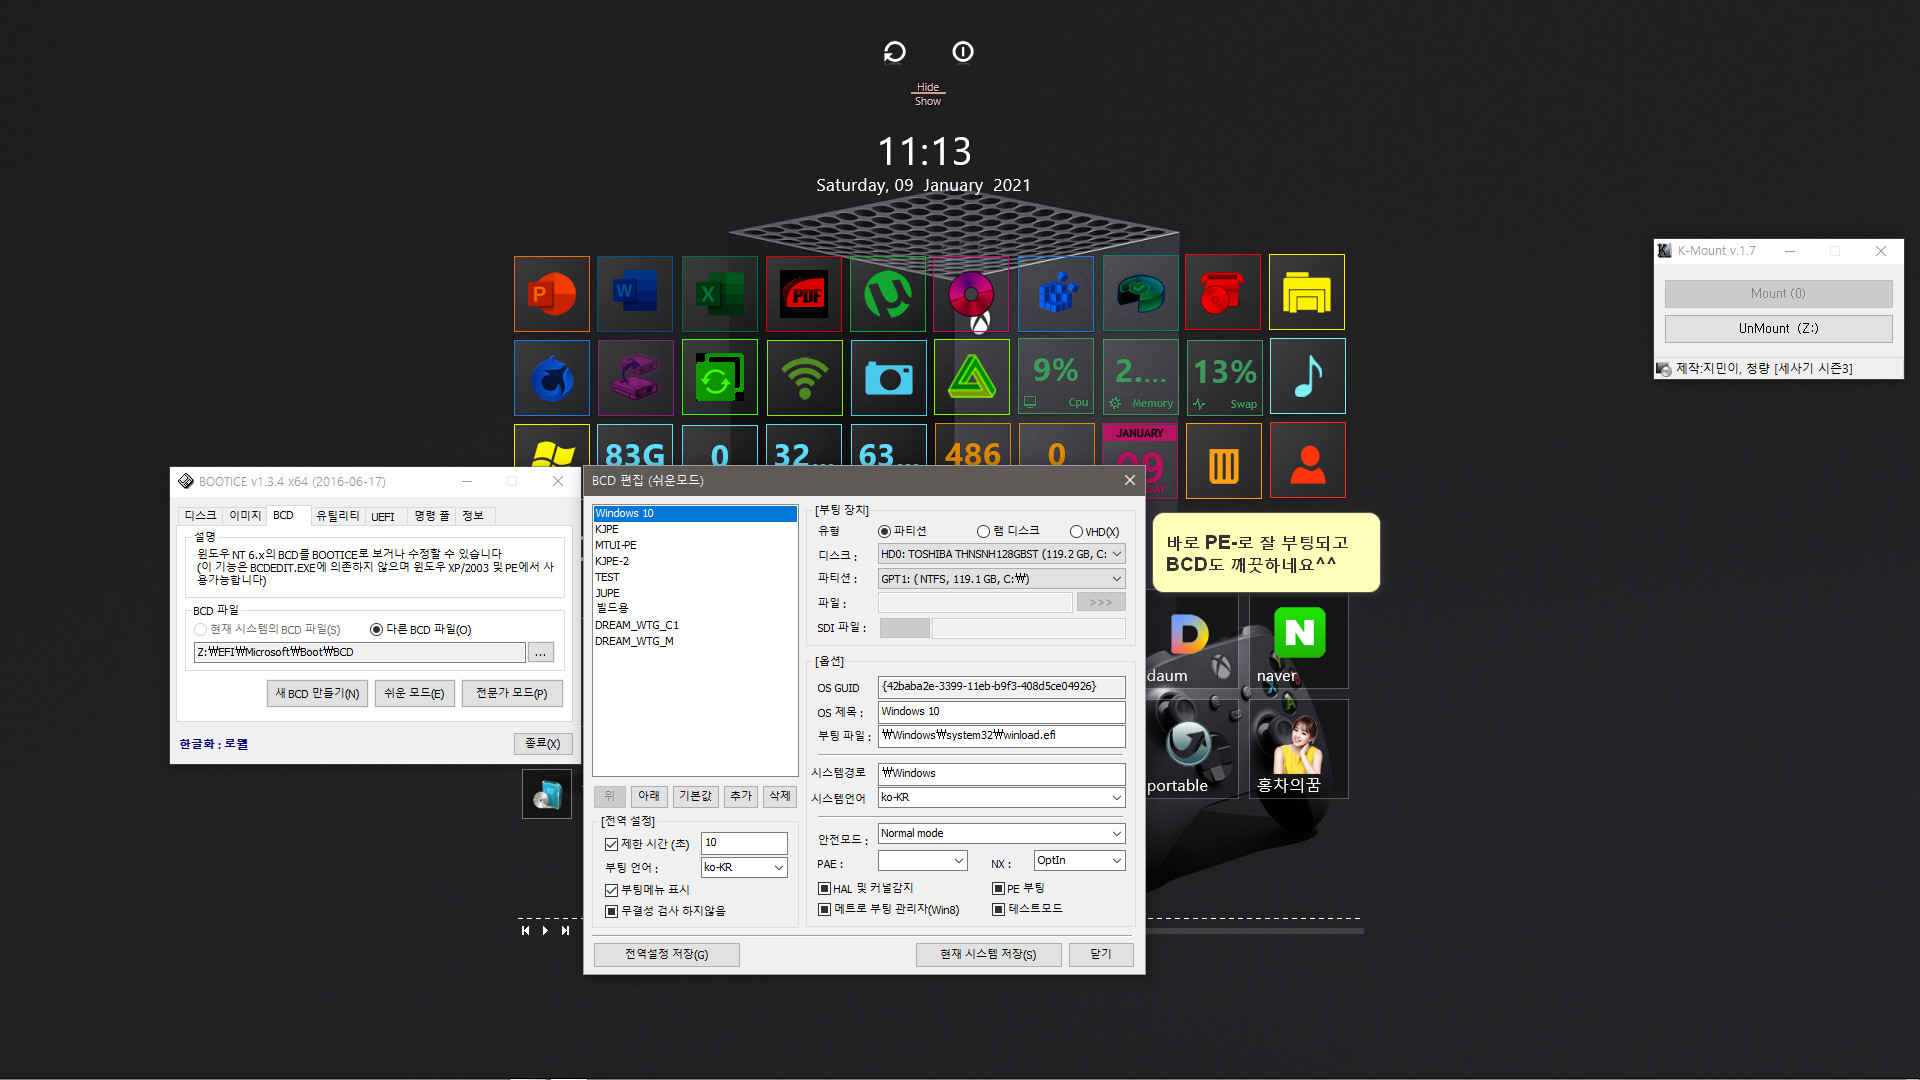
Task: Click 현재 시스템 저장(S) button
Action: [988, 954]
